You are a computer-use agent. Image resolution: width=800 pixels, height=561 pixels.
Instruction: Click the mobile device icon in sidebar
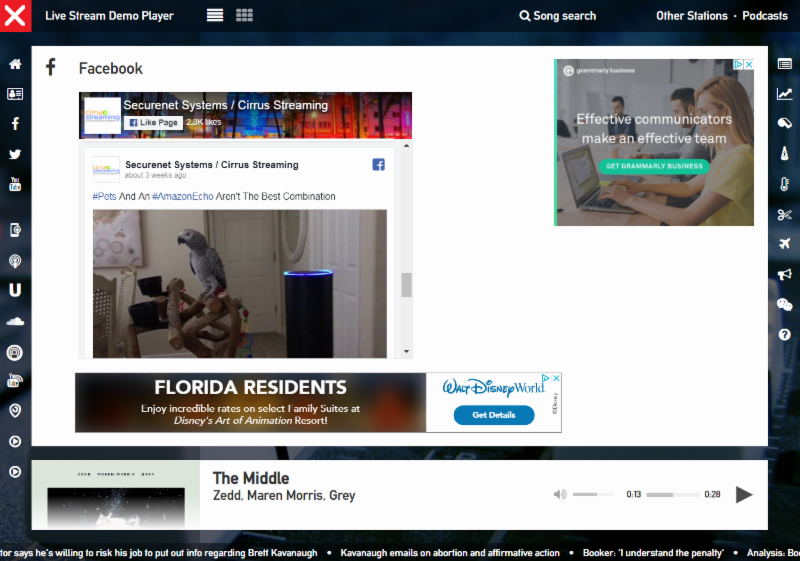pos(15,230)
